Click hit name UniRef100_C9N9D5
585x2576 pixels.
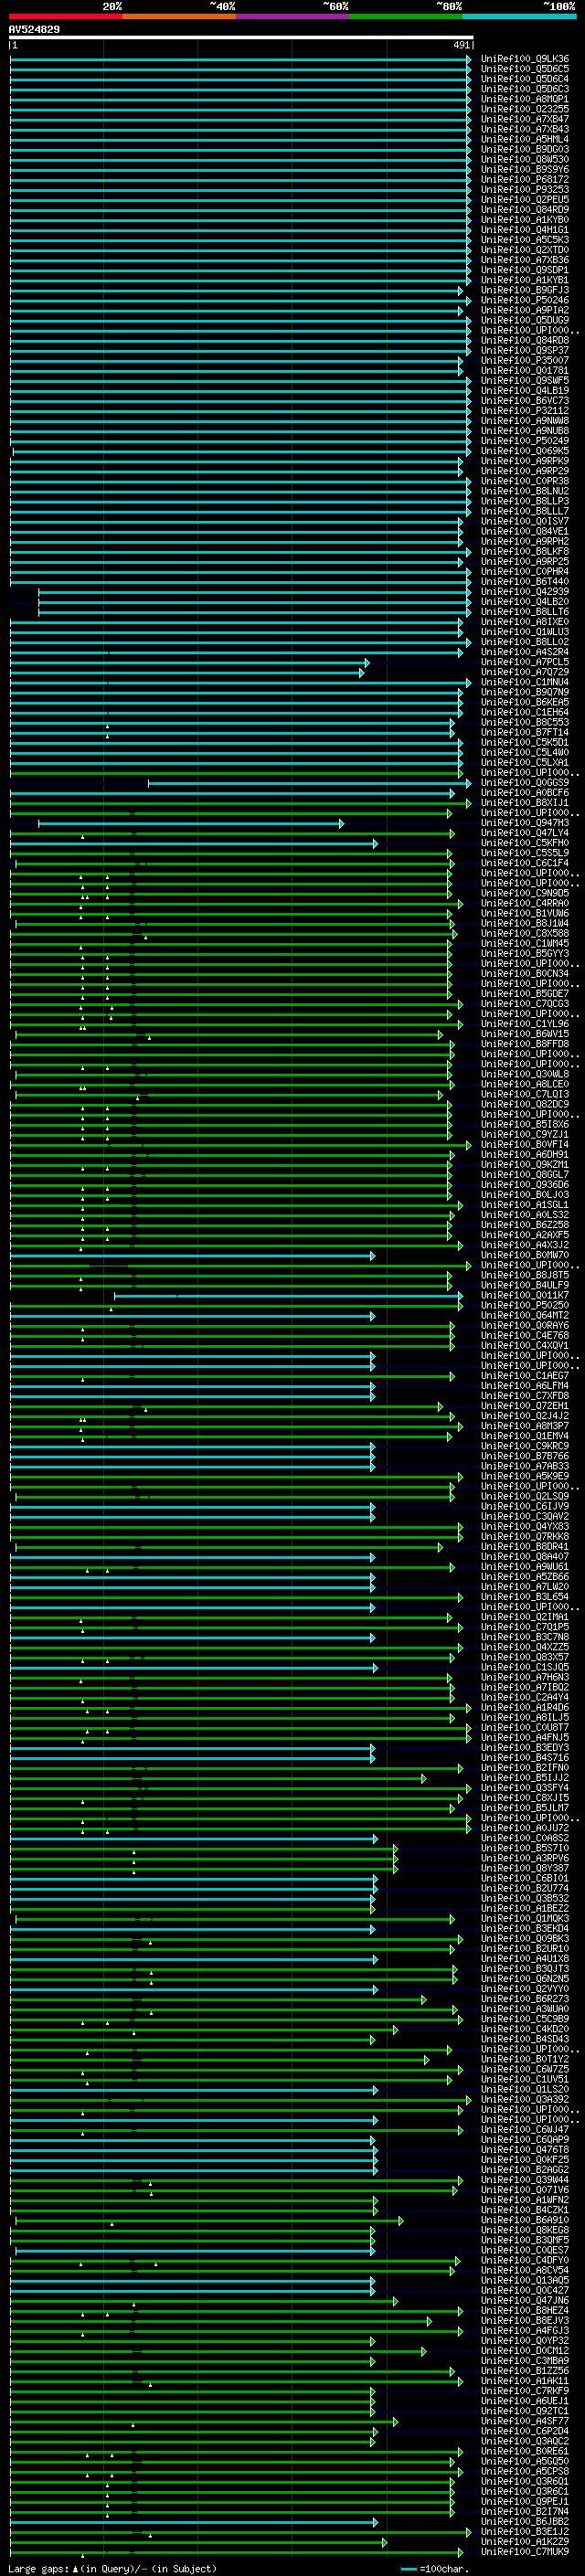coord(525,894)
